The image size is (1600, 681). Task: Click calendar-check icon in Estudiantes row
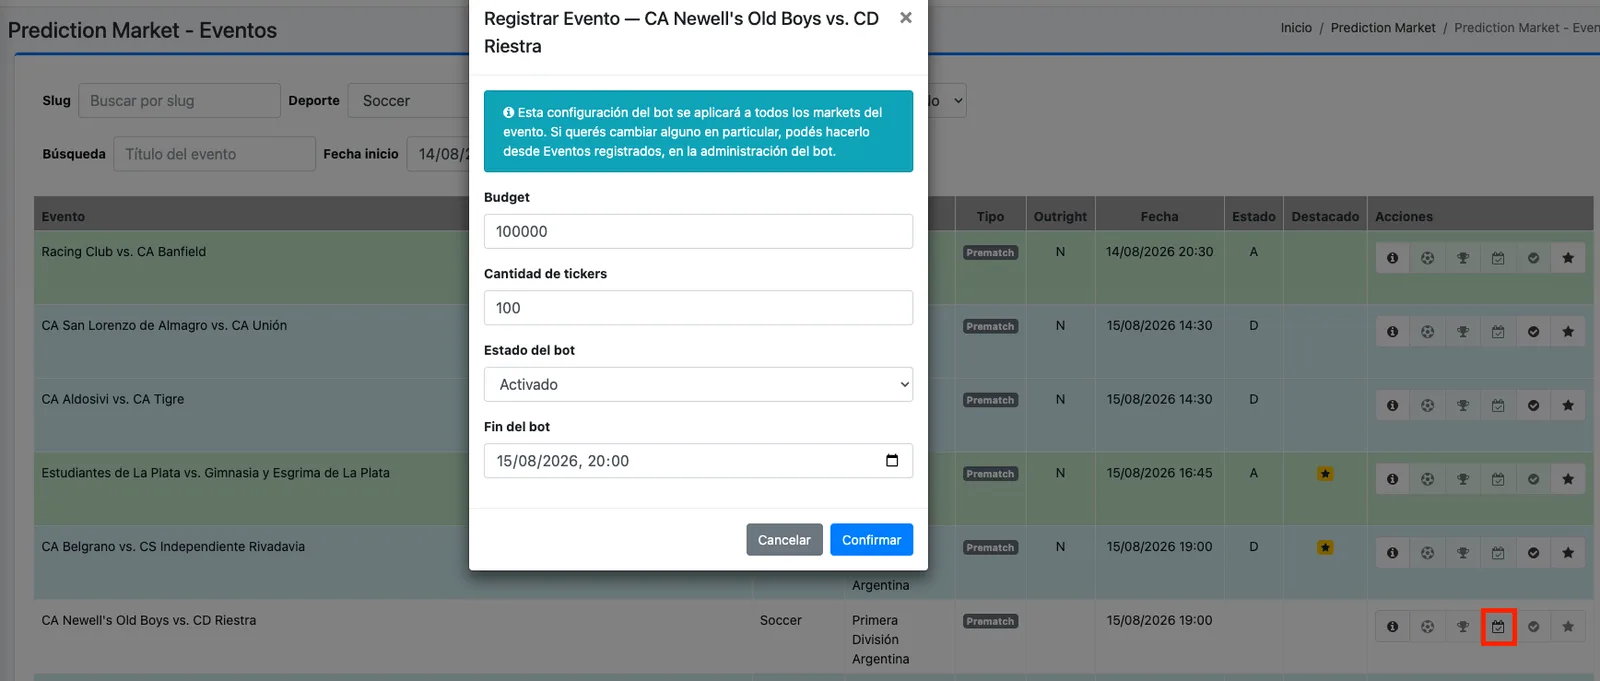tap(1498, 479)
